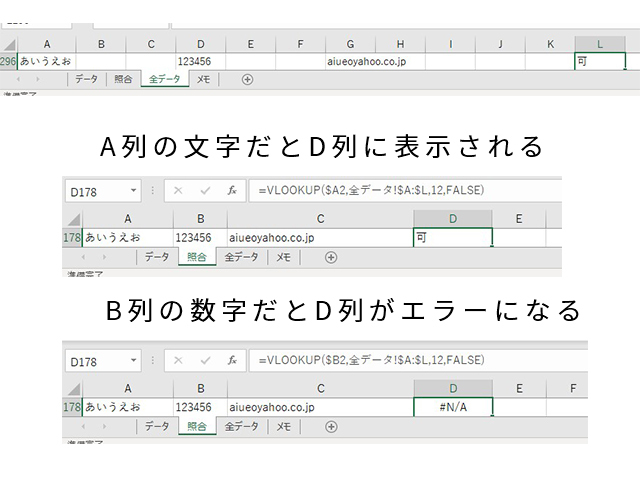The height and width of the screenshot is (481, 640).
Task: Select データ tab in the workbook showing #N/A
Action: point(156,426)
